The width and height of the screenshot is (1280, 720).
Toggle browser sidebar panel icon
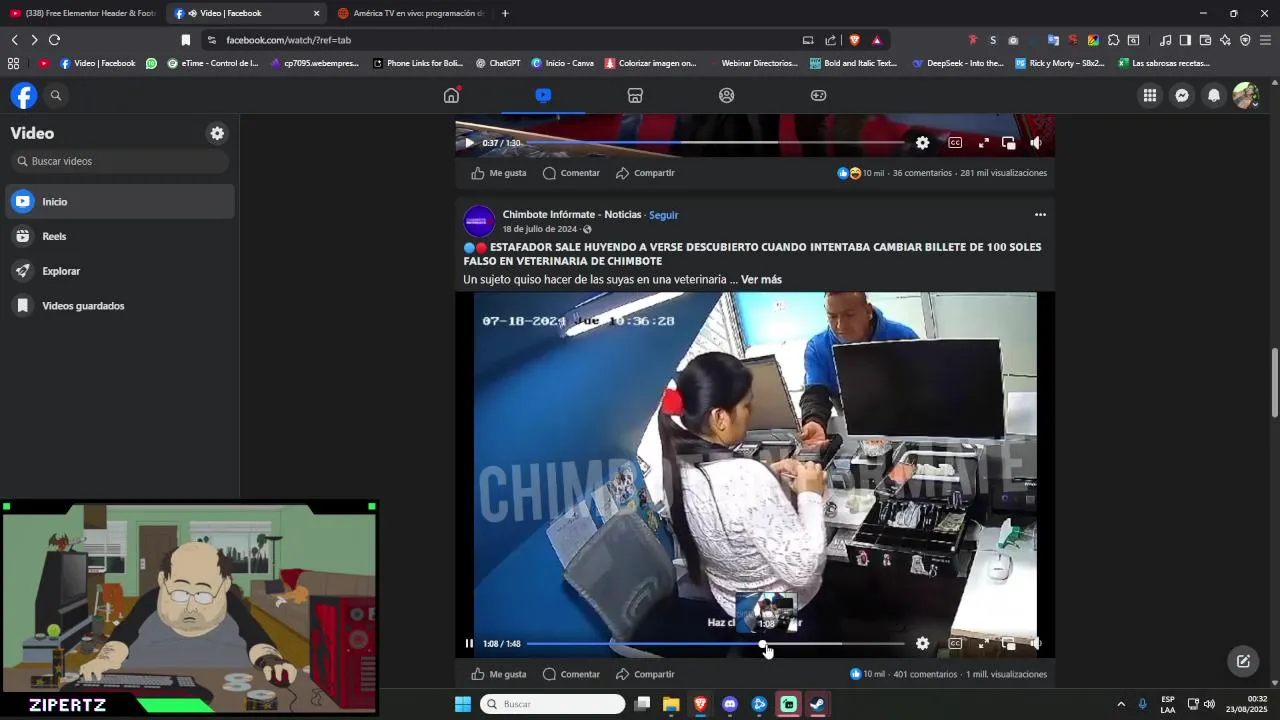point(1185,40)
